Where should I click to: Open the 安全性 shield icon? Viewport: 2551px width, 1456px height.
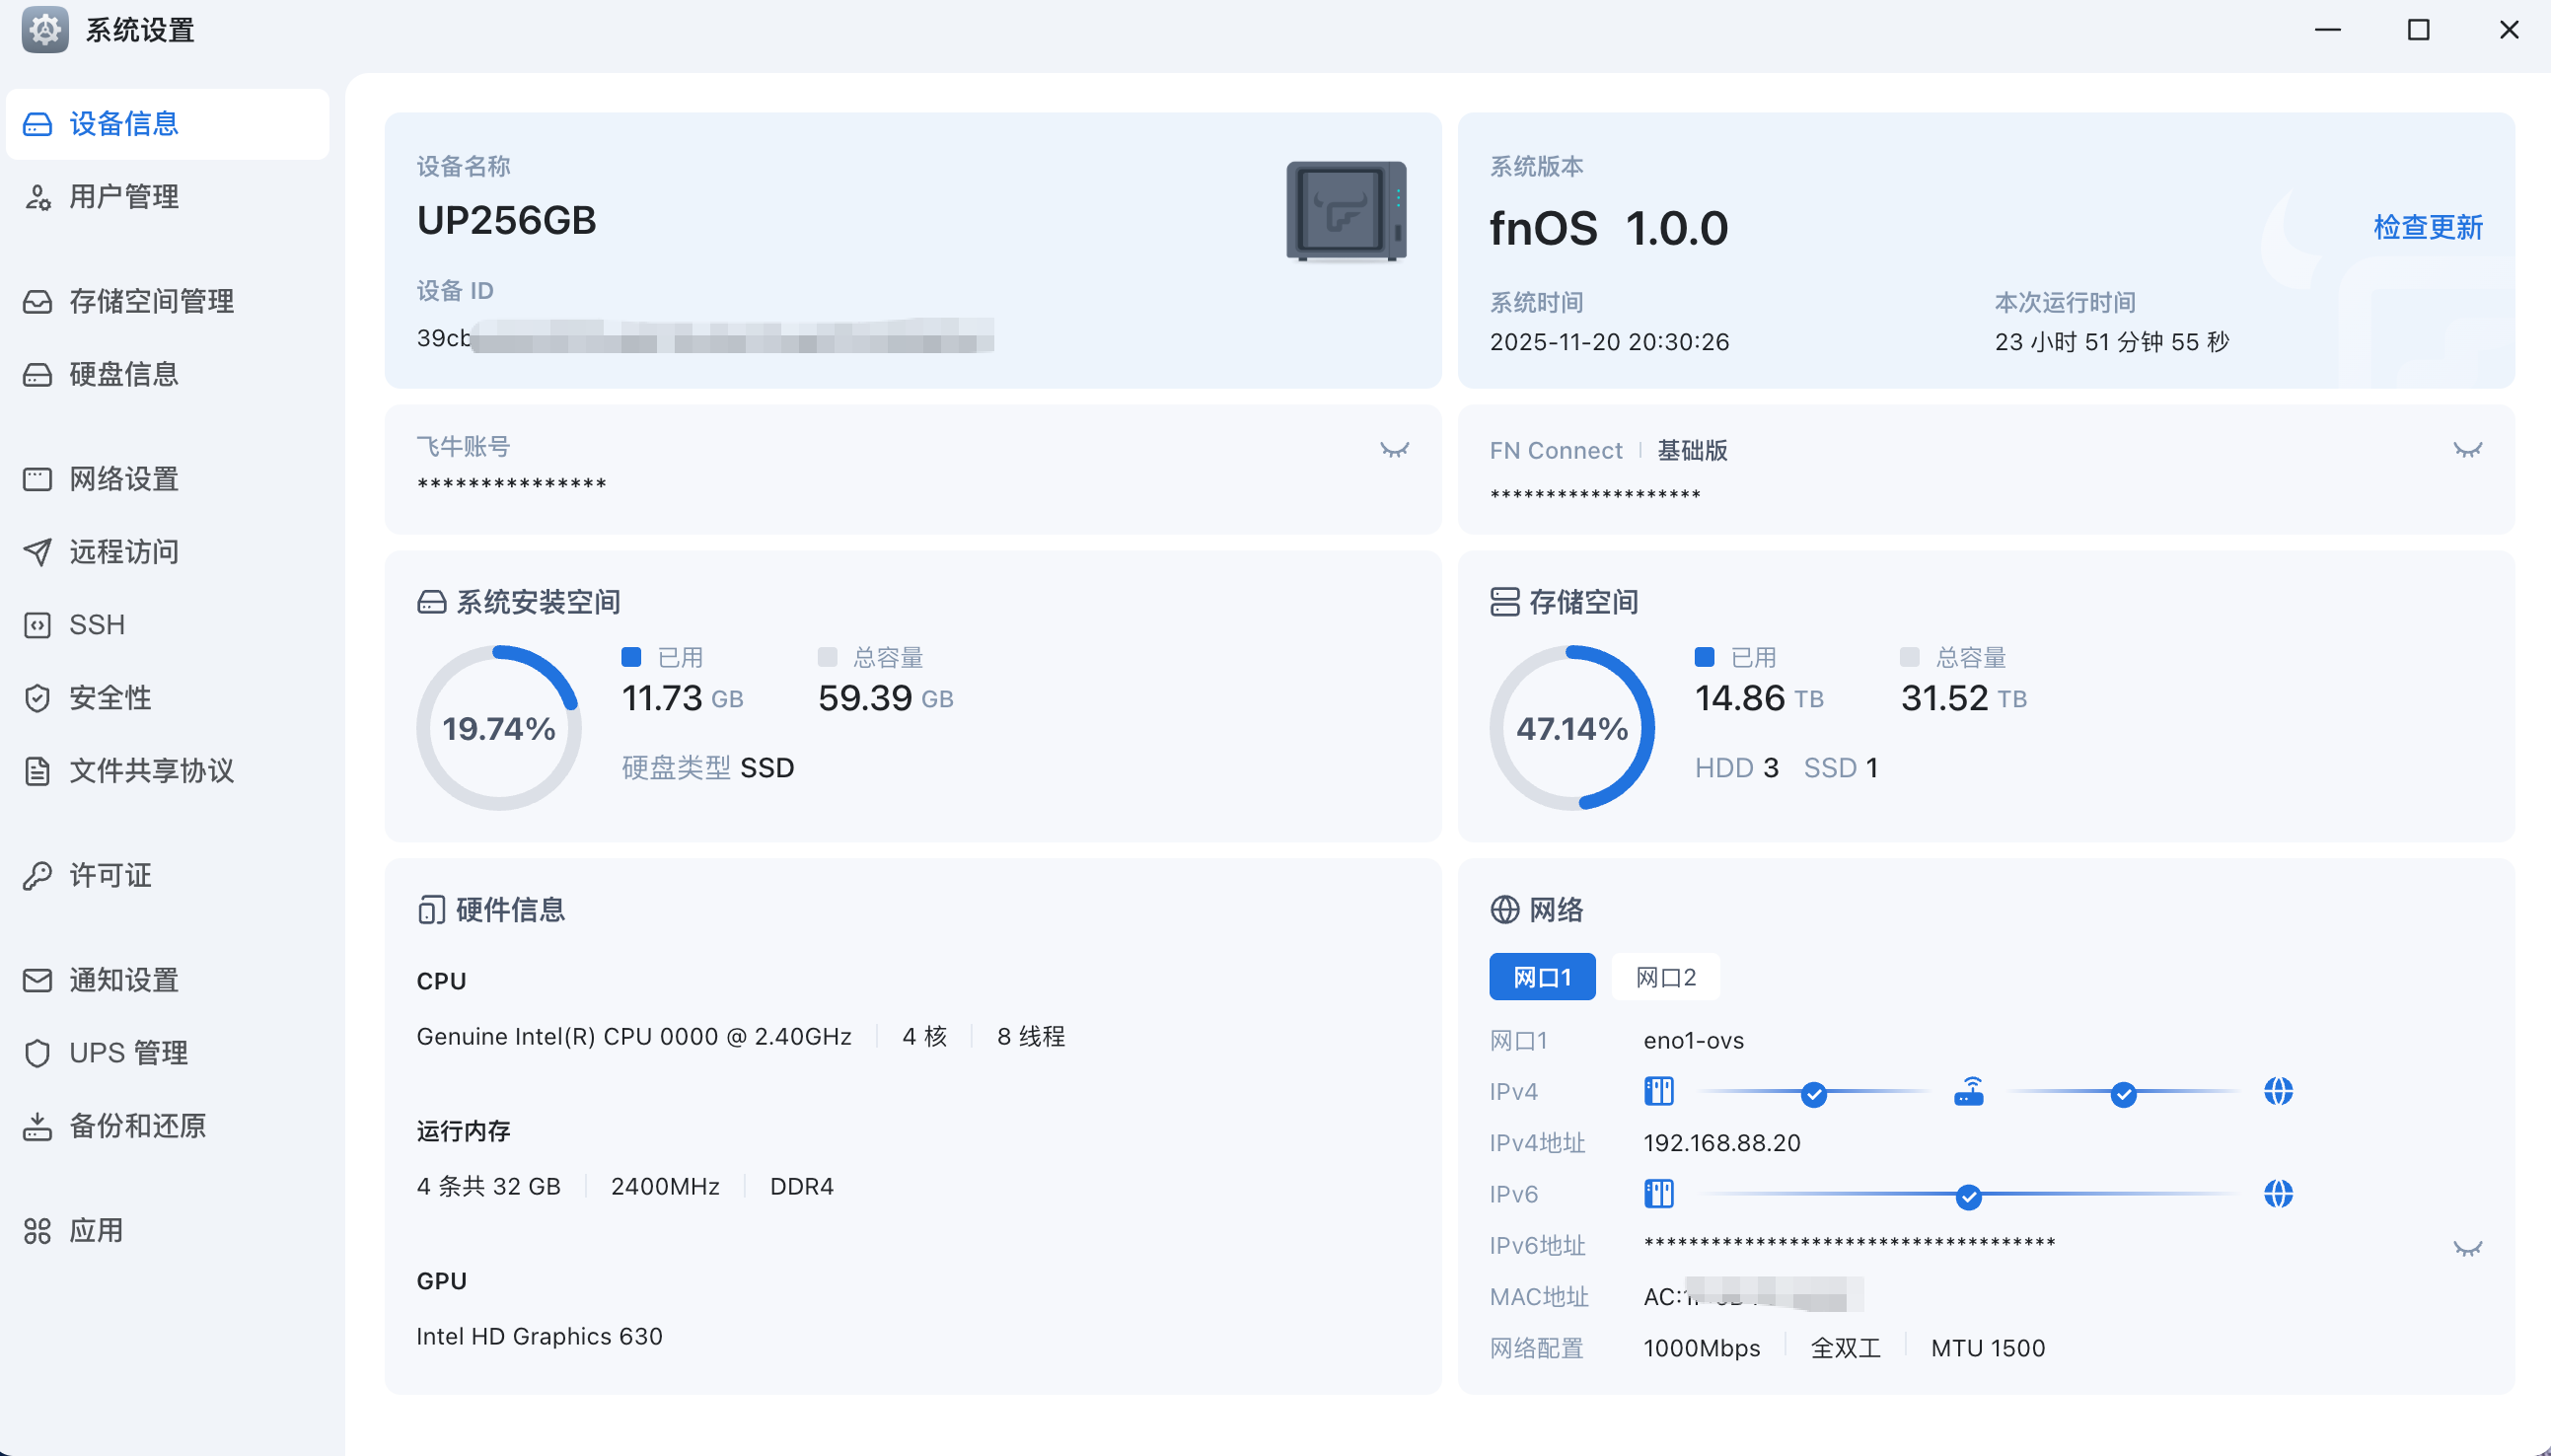point(38,698)
